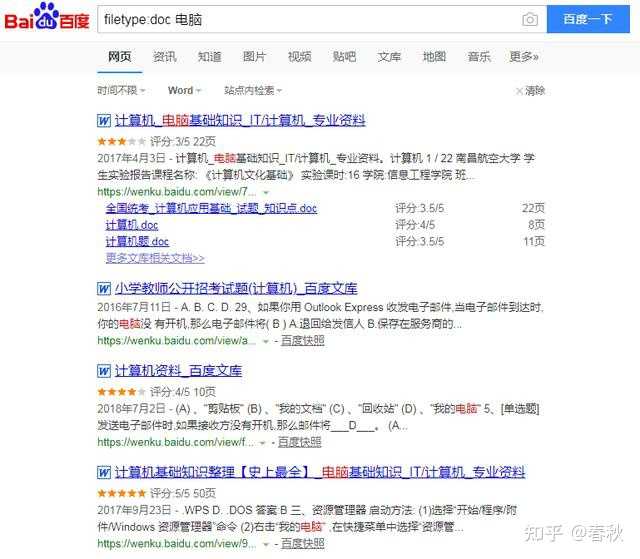Open 百度快照 for wenku.baidu.com/view/f... result
Screen dimensions: 640x559
[x=300, y=442]
